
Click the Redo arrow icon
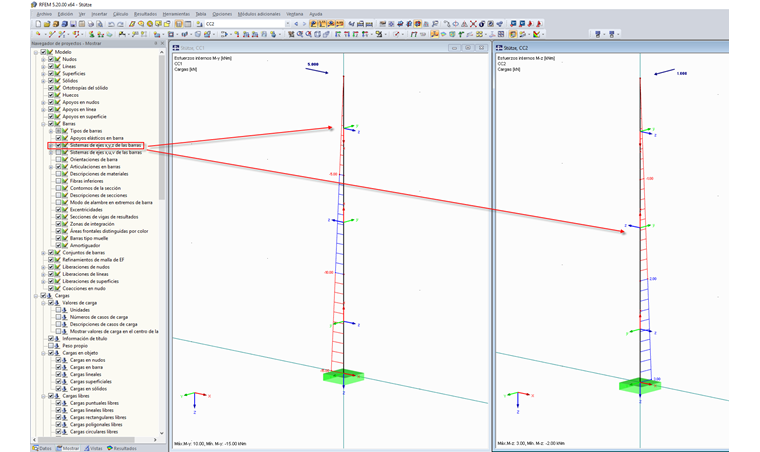point(120,24)
